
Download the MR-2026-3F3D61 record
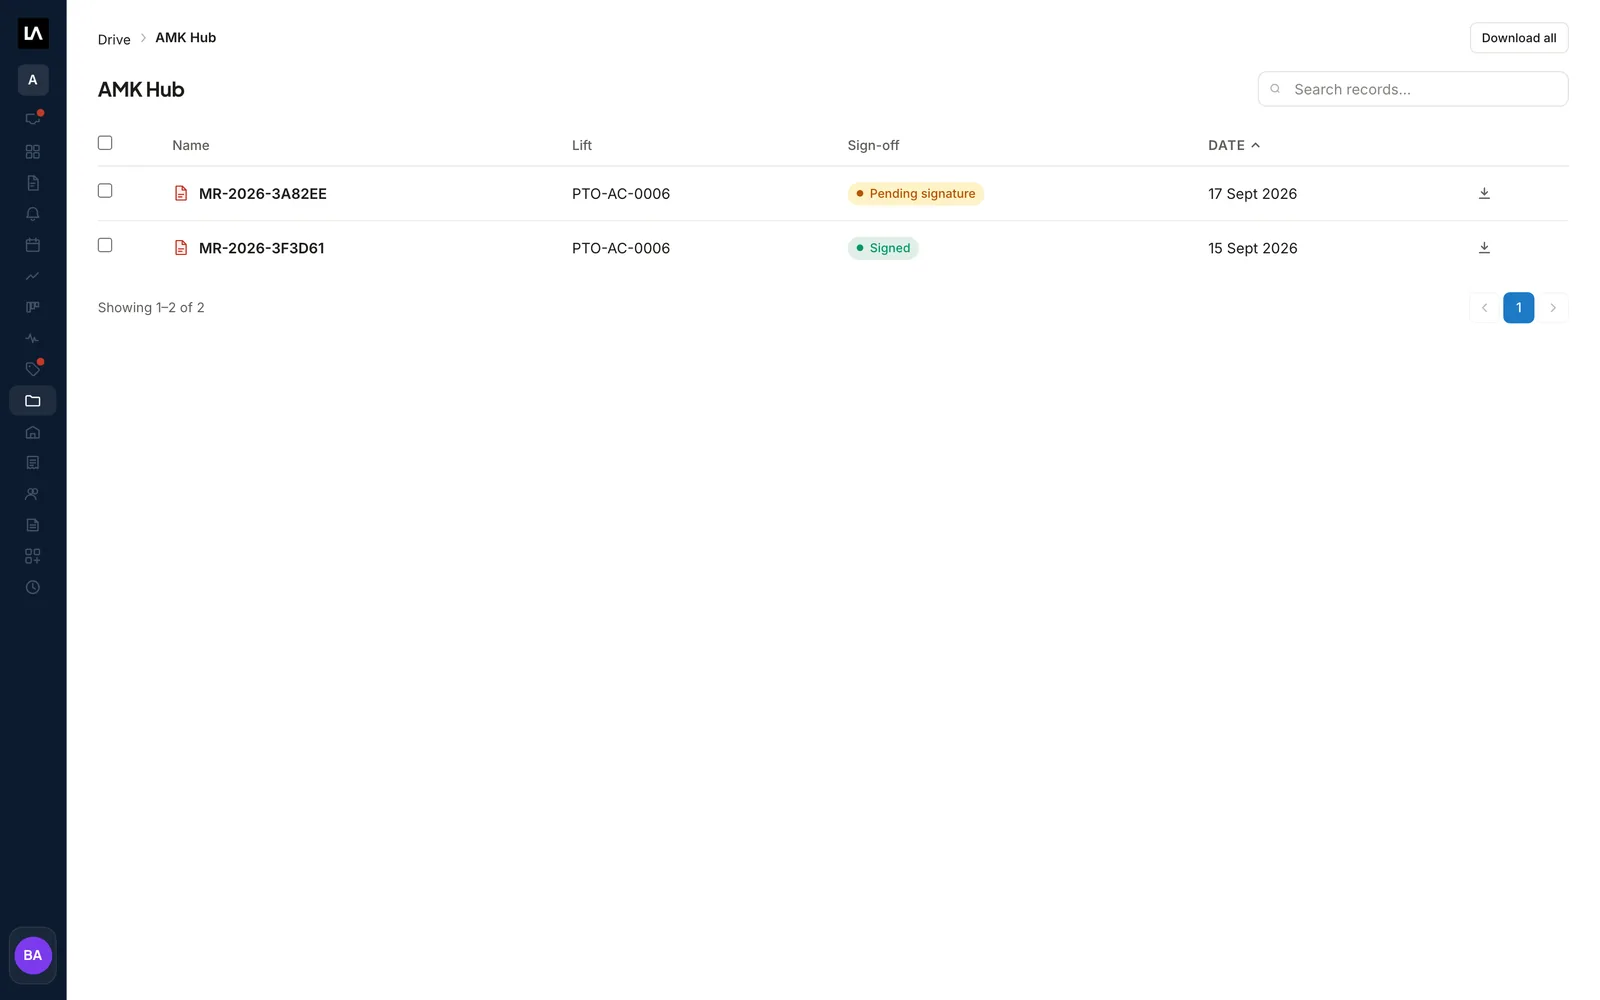[1484, 247]
